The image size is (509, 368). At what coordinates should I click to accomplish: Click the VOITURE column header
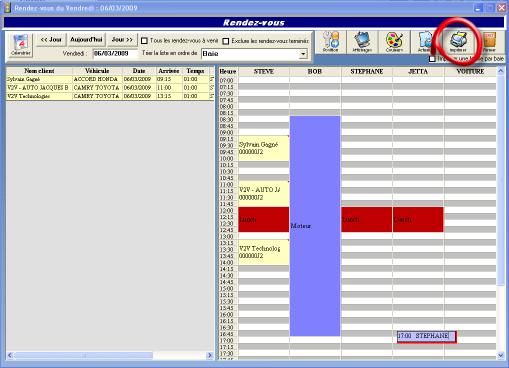click(x=470, y=71)
